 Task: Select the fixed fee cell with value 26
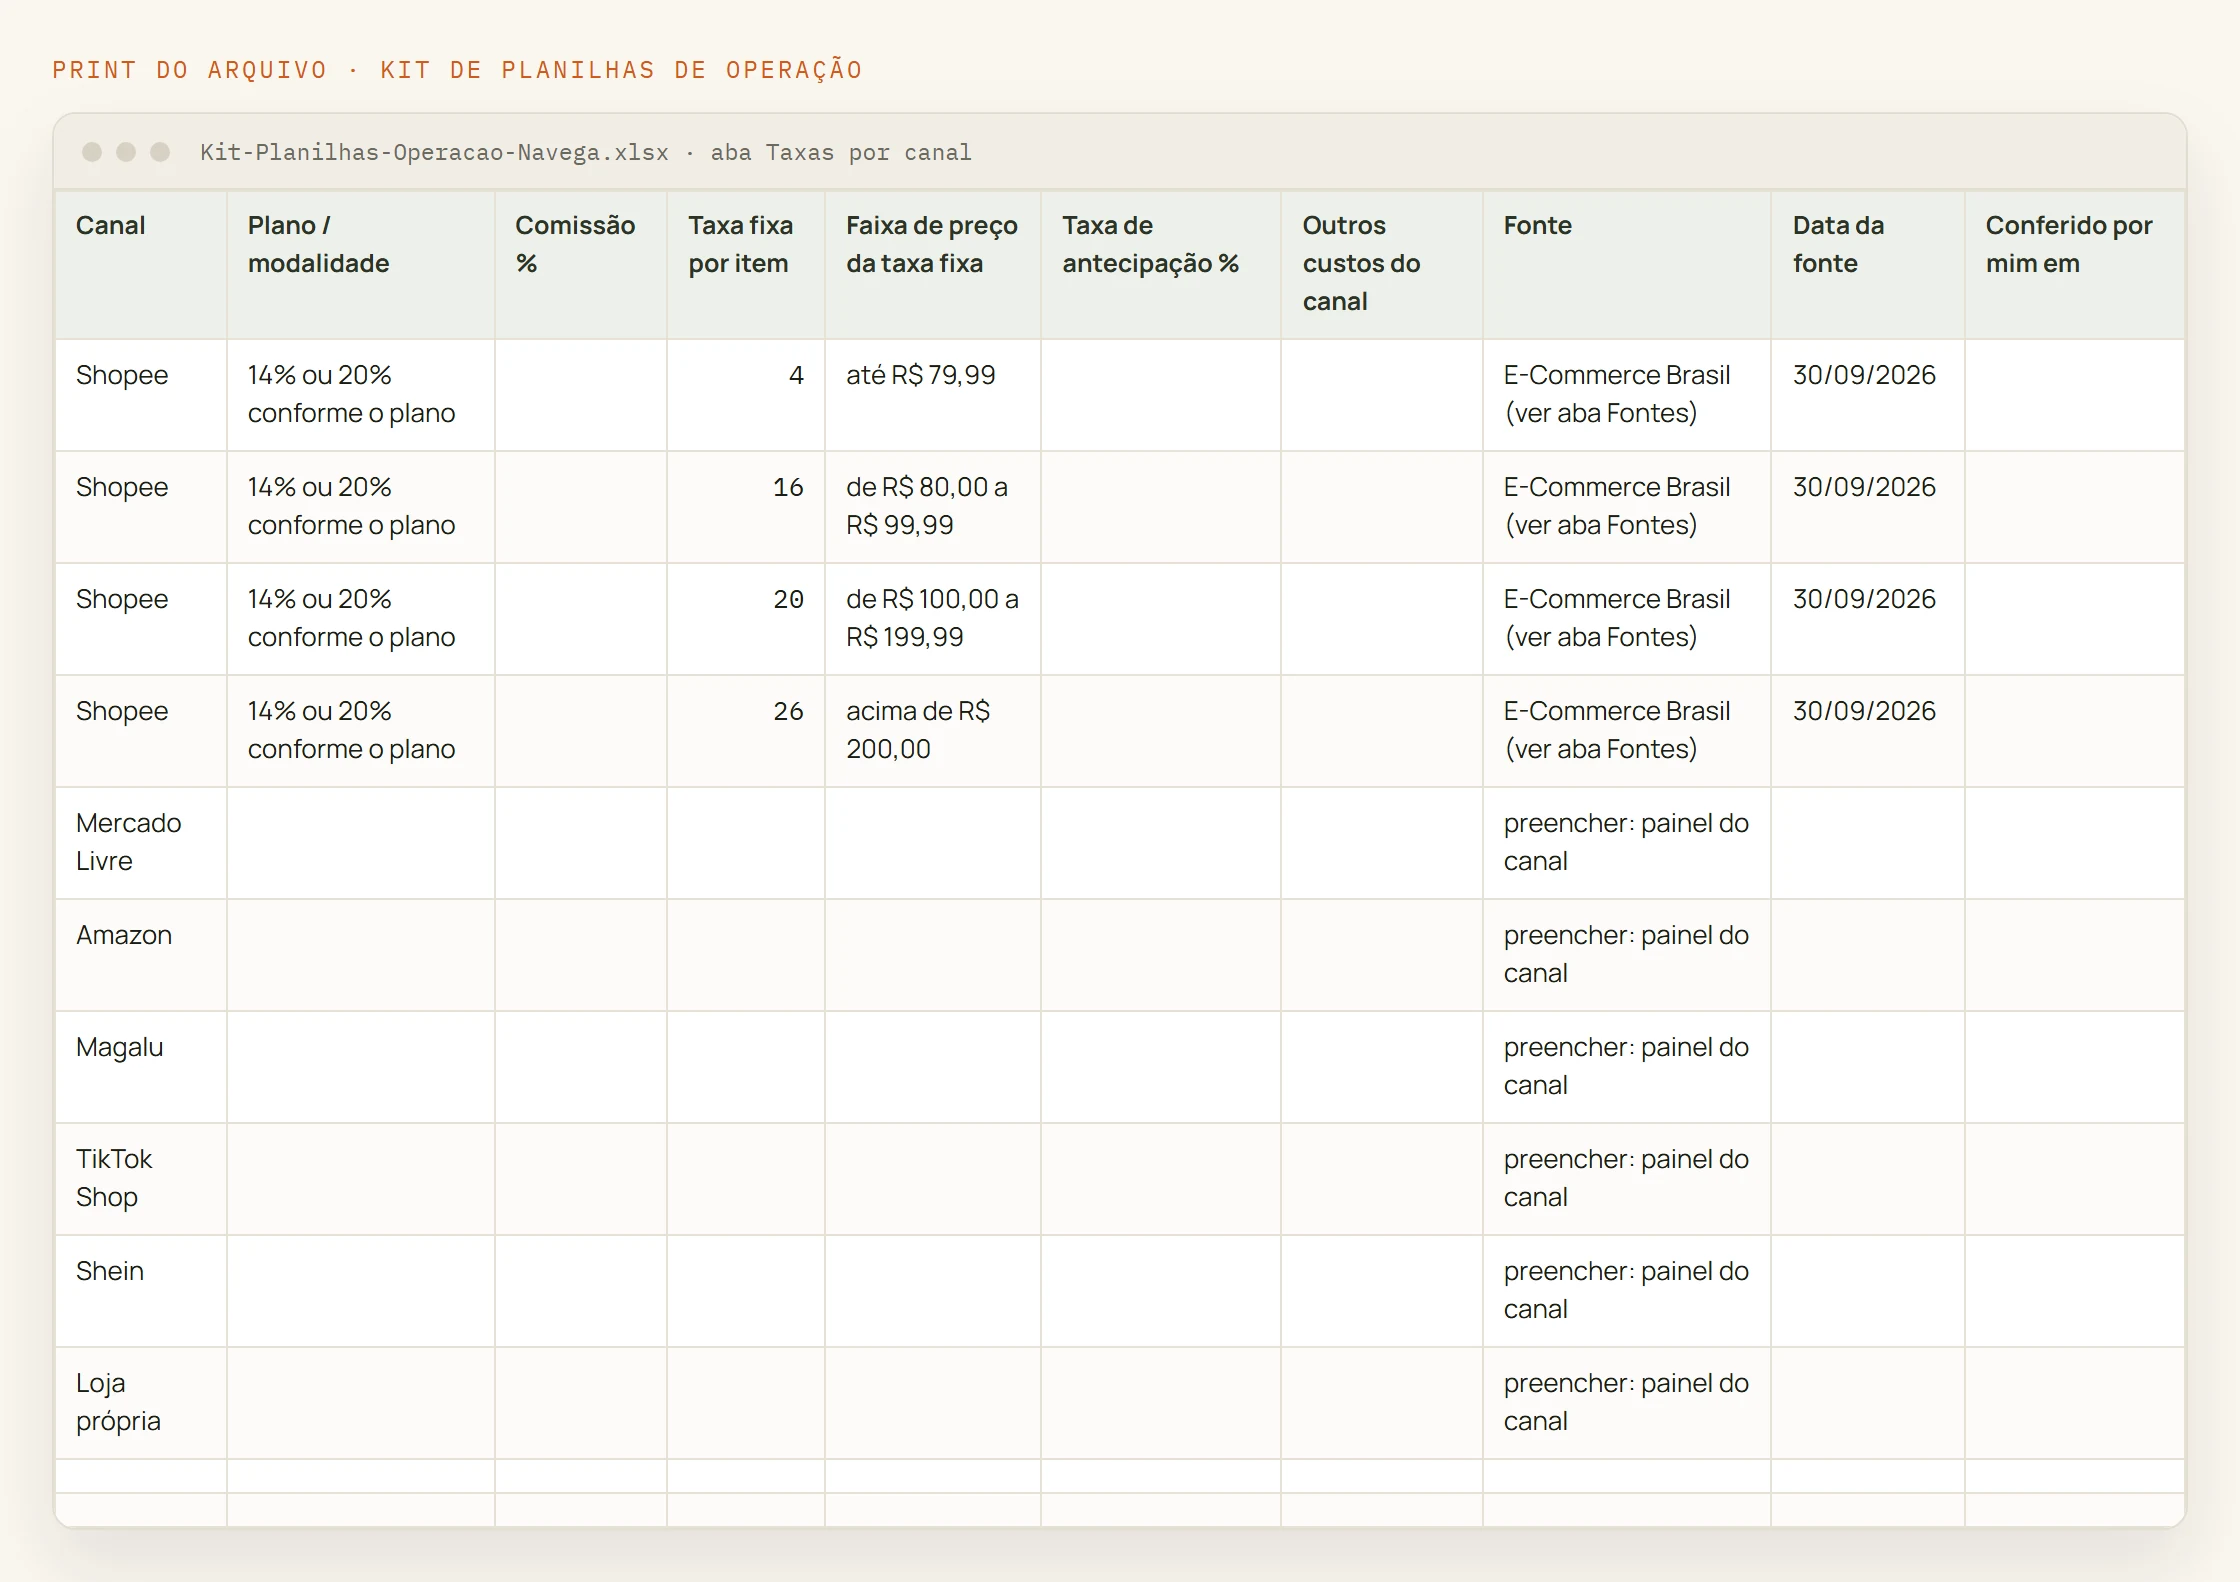[x=746, y=731]
